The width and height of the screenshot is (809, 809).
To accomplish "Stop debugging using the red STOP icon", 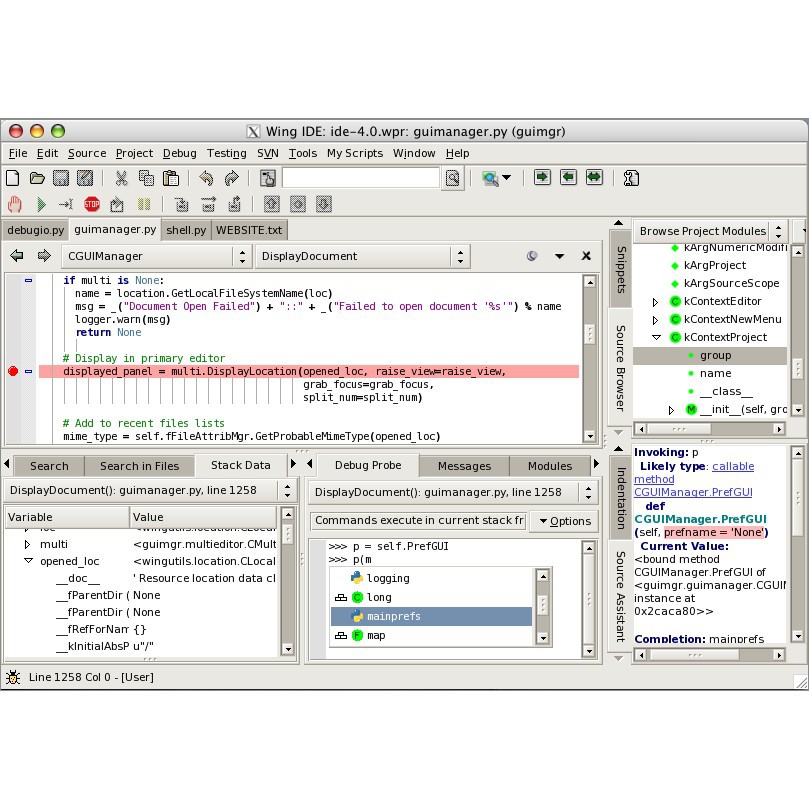I will tap(92, 204).
